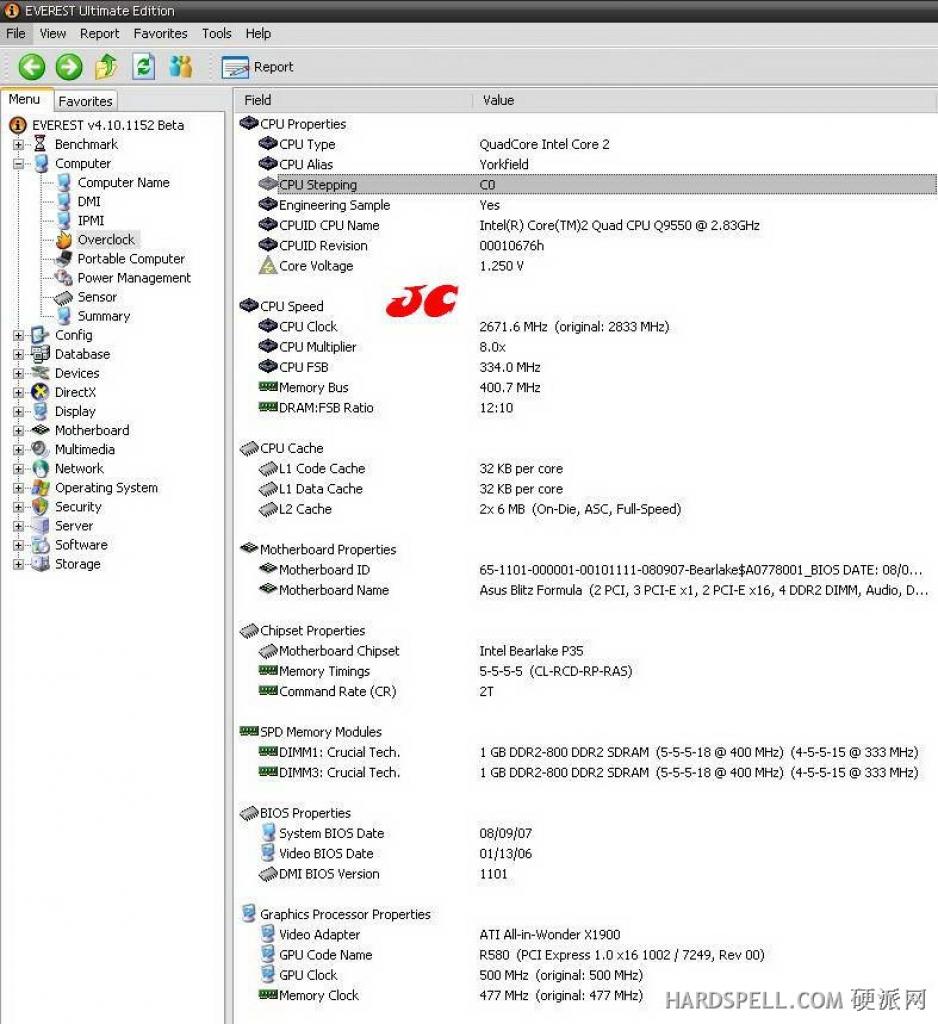Click the DirectX icon in tree
Image resolution: width=938 pixels, height=1024 pixels.
(x=40, y=392)
